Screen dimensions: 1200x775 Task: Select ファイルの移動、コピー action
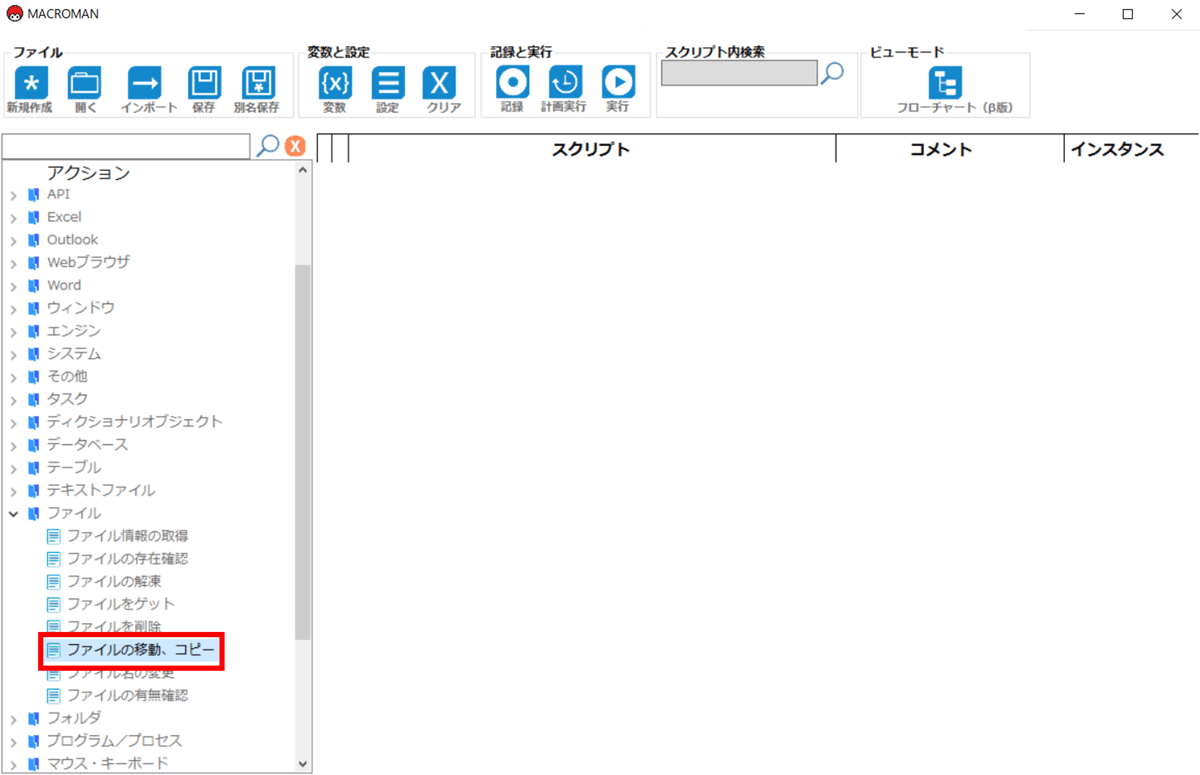pyautogui.click(x=141, y=650)
